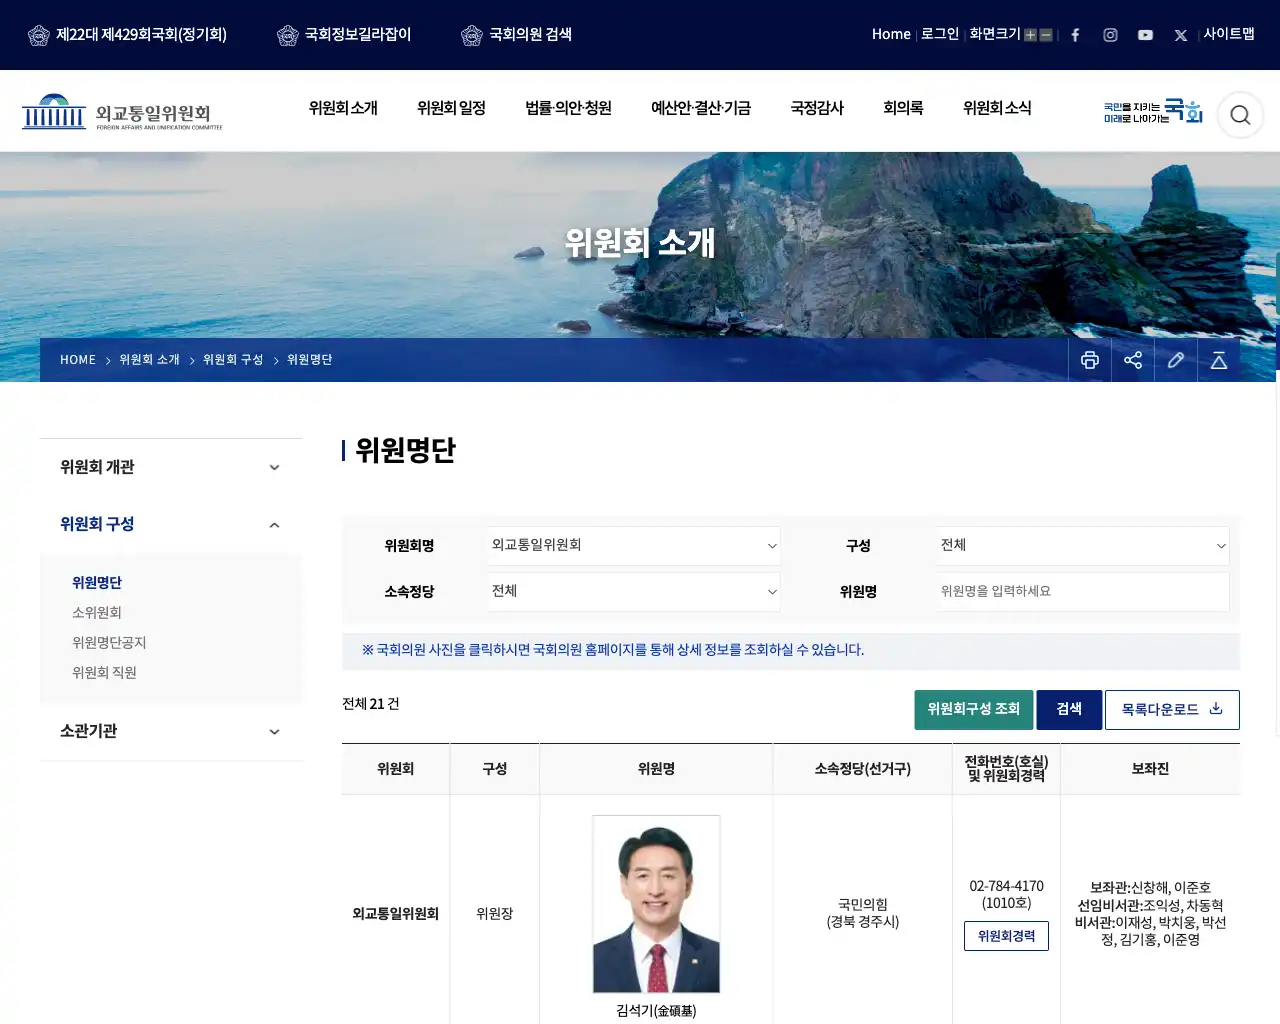The height and width of the screenshot is (1024, 1280).
Task: Decrease screen size with minus icon
Action: (1046, 35)
